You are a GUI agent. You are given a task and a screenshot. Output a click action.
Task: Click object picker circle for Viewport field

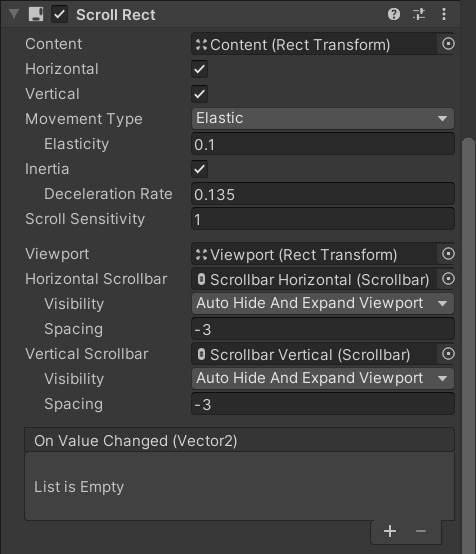point(448,254)
